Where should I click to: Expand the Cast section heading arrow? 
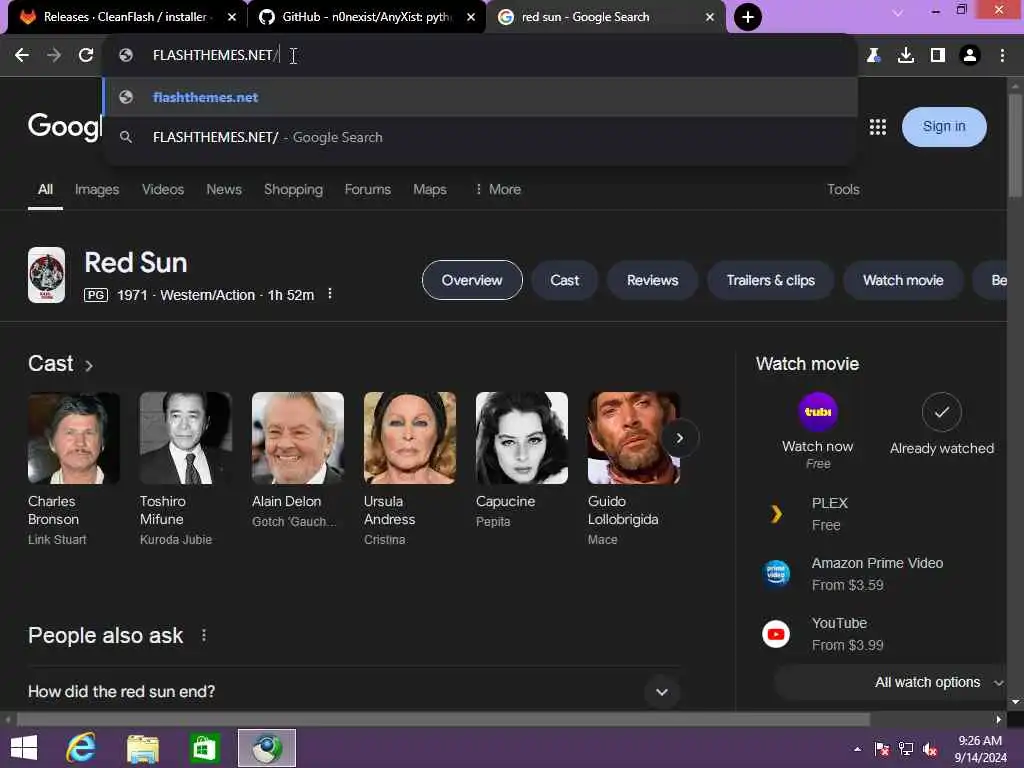pyautogui.click(x=89, y=366)
